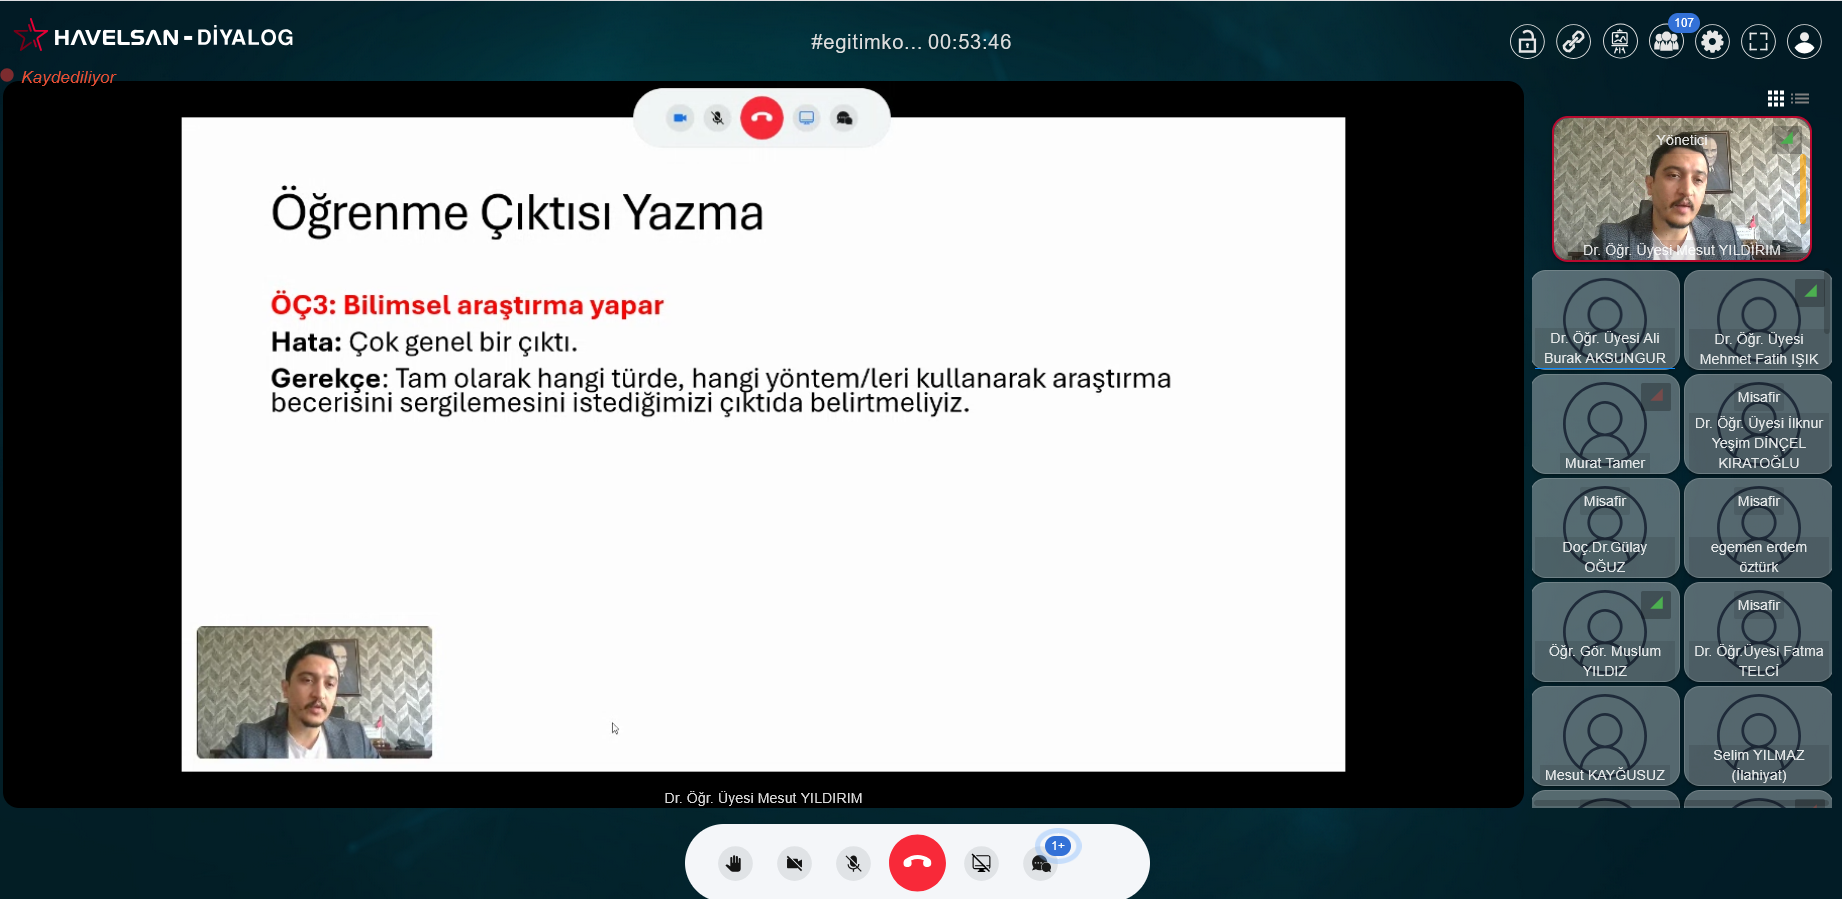Click the HAVELSAN-DİYALOG logo
The image size is (1842, 899).
coord(154,37)
